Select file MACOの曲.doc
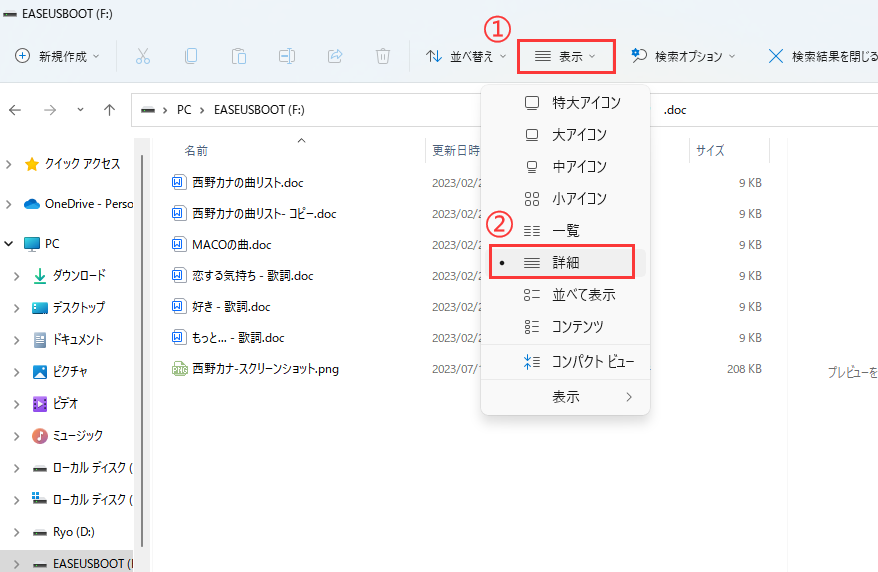Viewport: 878px width, 572px height. (x=232, y=245)
